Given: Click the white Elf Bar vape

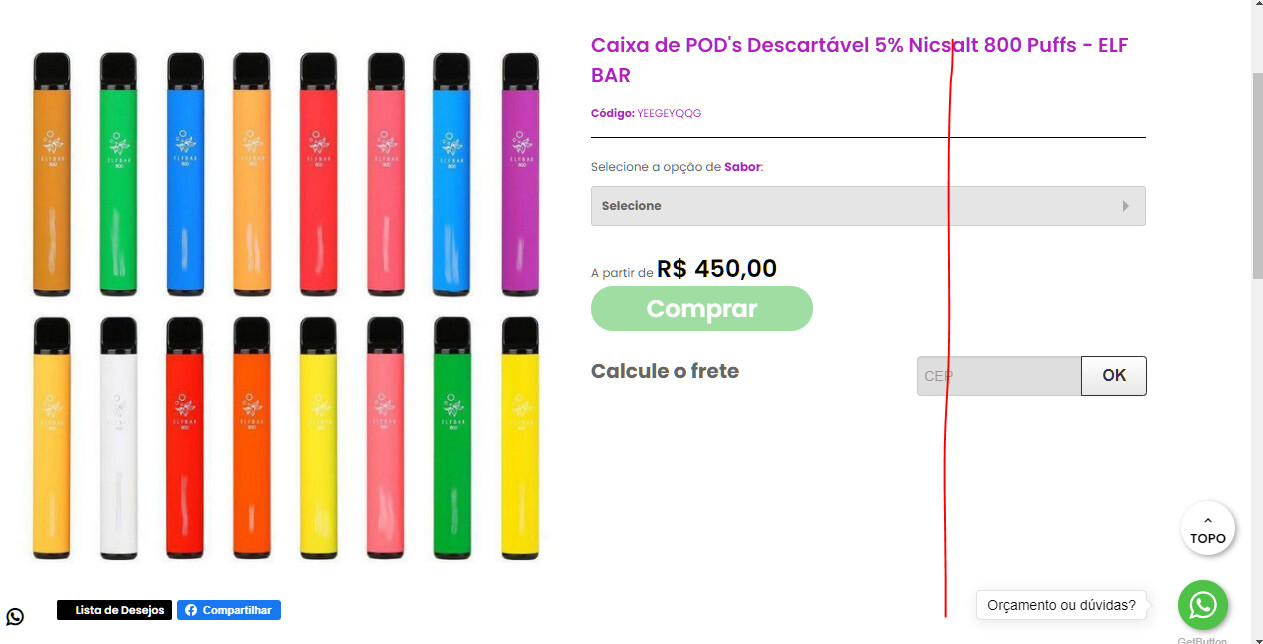Looking at the screenshot, I should tap(118, 438).
